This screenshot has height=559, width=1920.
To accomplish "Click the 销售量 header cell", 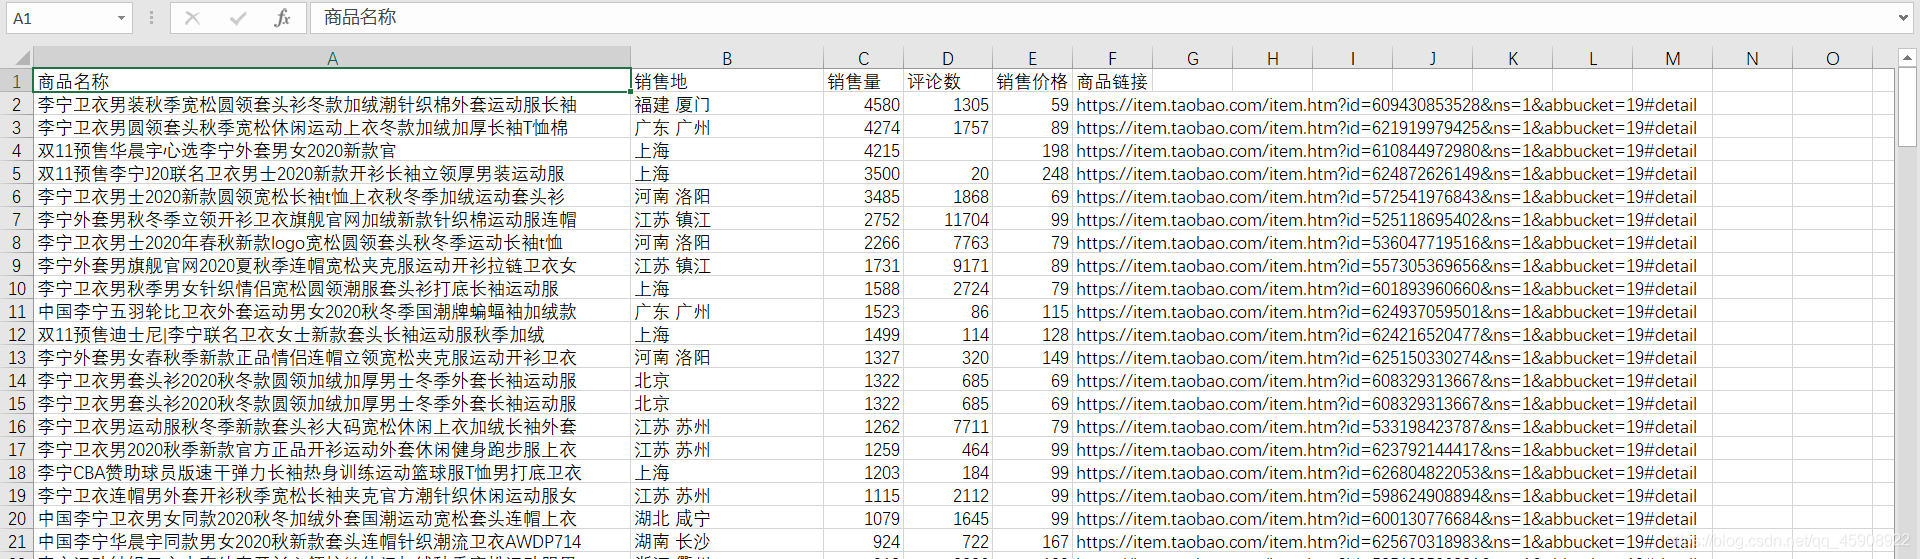I will click(863, 81).
